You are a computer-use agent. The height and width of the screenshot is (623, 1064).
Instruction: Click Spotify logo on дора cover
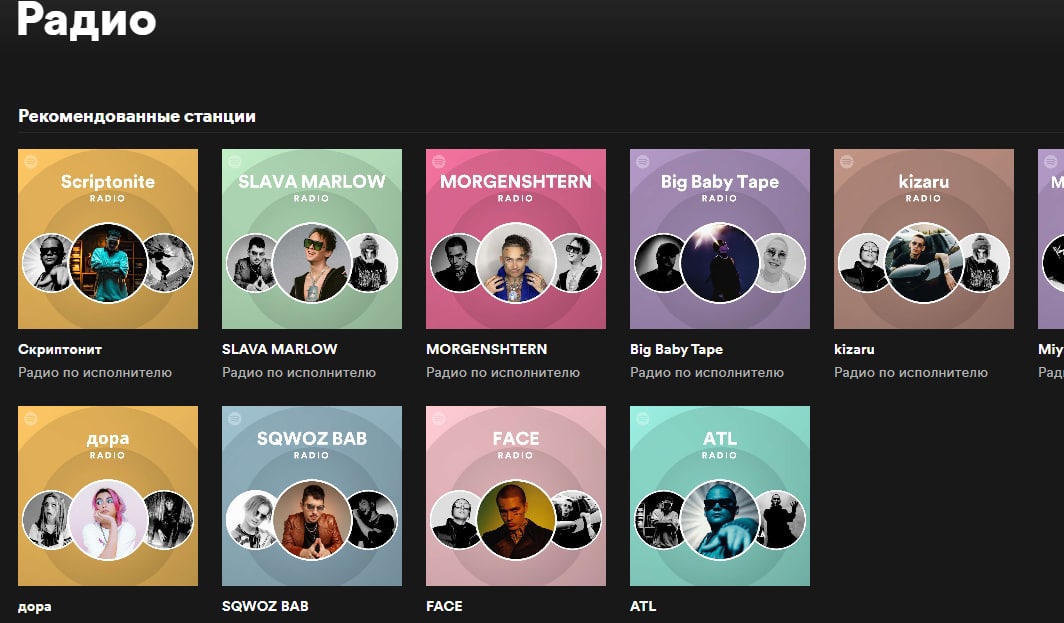pos(31,419)
